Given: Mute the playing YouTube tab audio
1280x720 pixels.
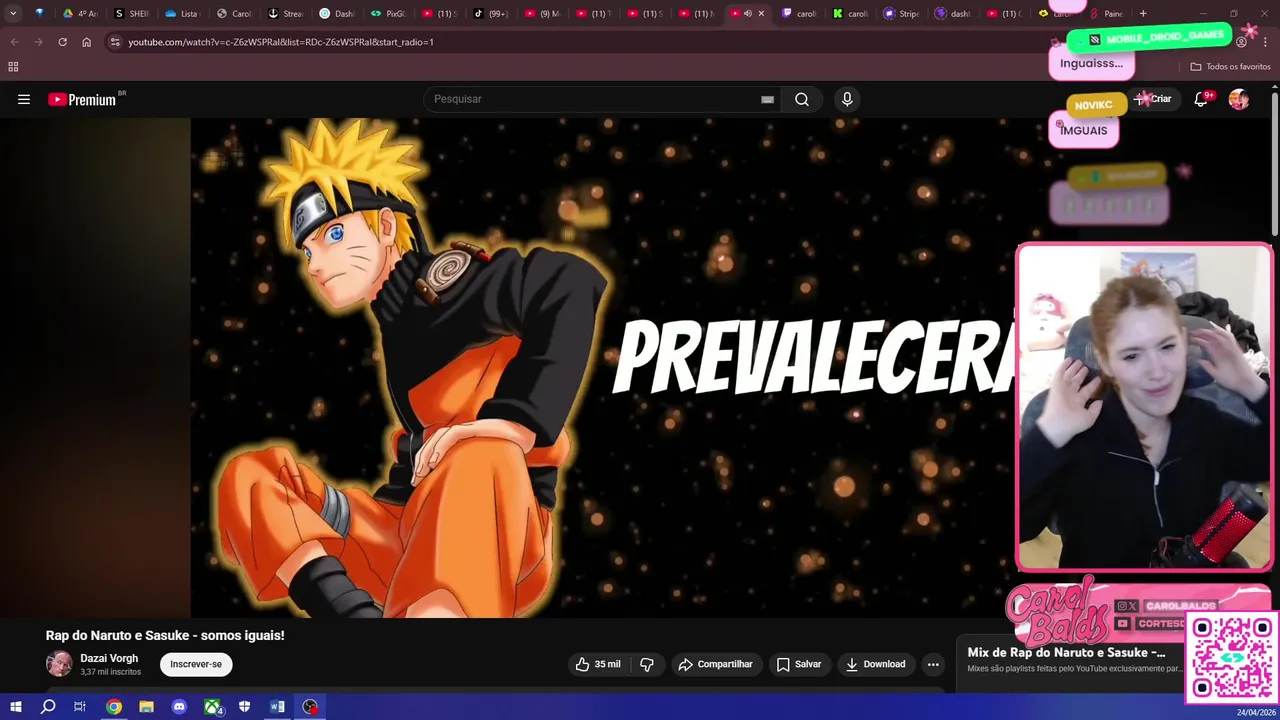Looking at the screenshot, I should pyautogui.click(x=747, y=14).
